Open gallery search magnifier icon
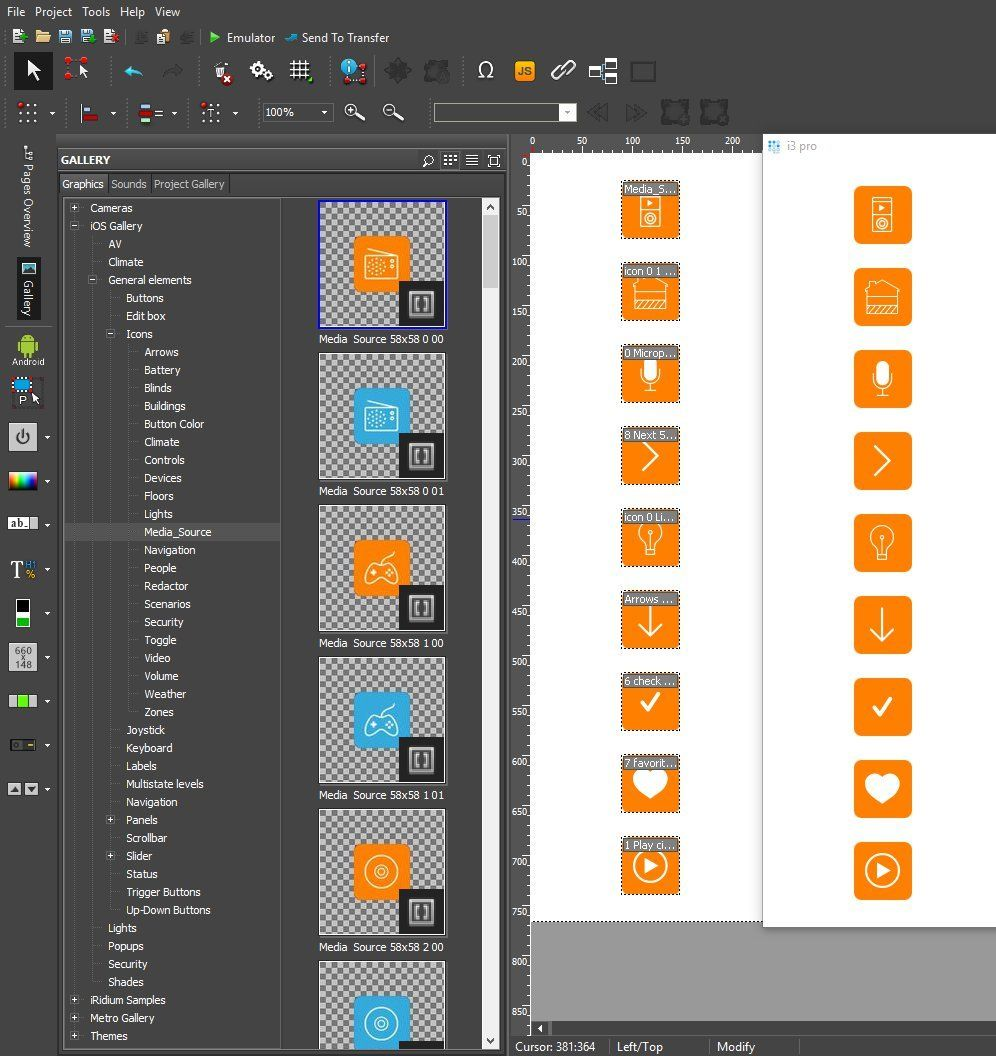This screenshot has width=996, height=1056. coord(428,161)
